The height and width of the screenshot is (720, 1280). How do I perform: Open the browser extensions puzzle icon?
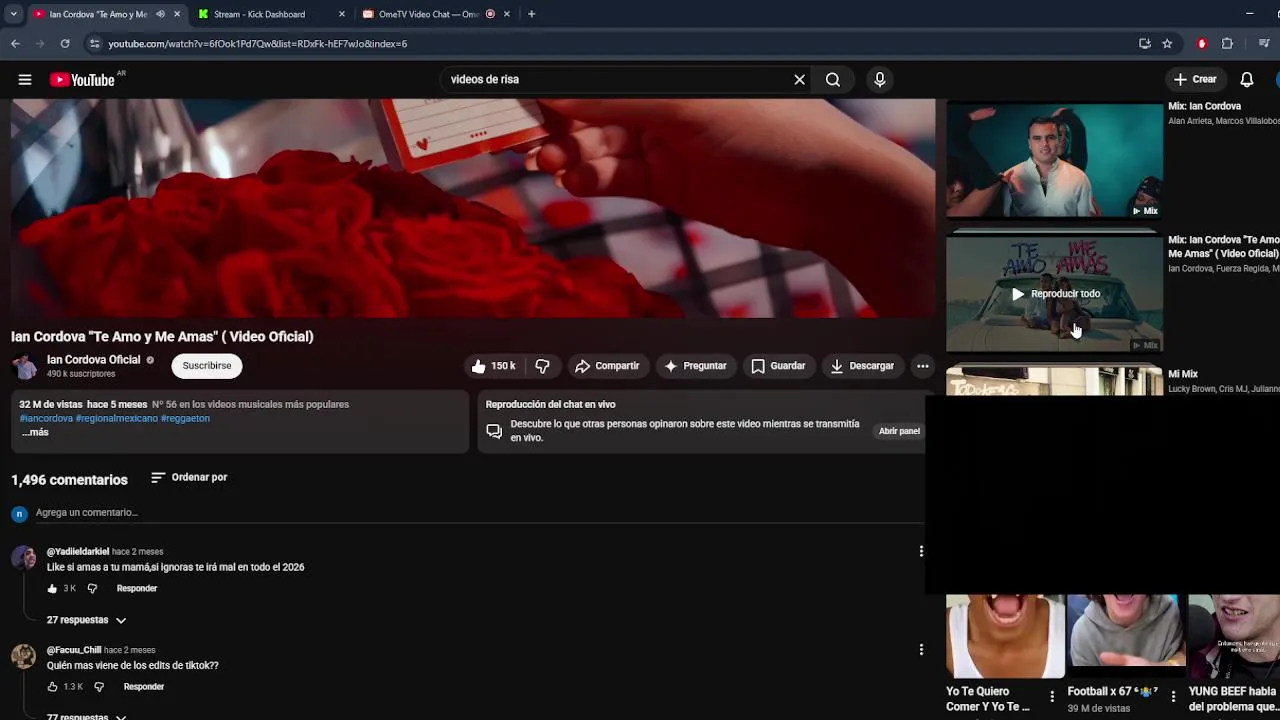(x=1228, y=44)
